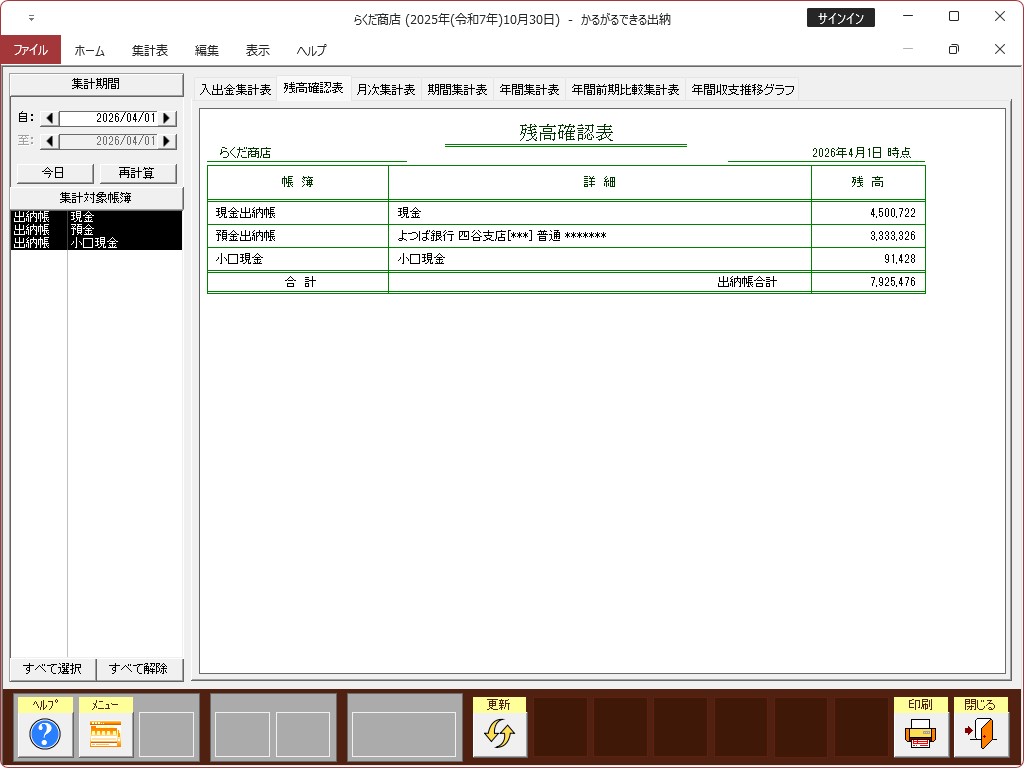The width and height of the screenshot is (1024, 768).
Task: Click the blue Help question mark icon
Action: point(45,734)
